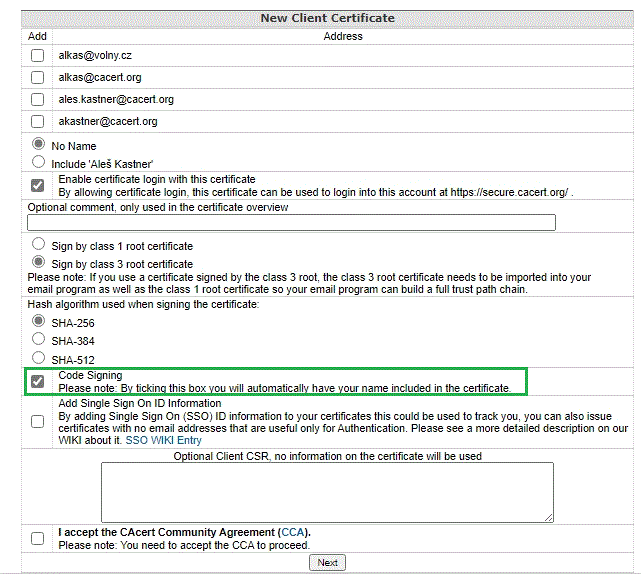Click inside the Optional Client CSR textarea
Screen dimensions: 641x578
(327, 492)
